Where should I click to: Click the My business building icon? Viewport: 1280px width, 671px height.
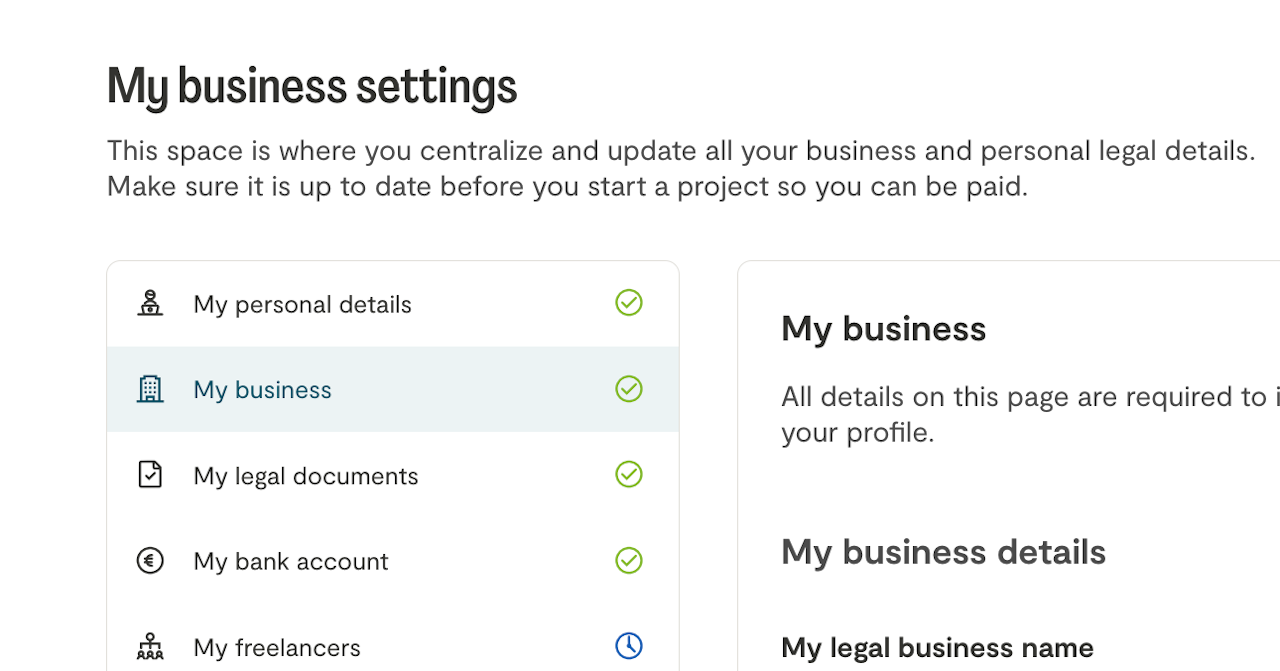[150, 389]
